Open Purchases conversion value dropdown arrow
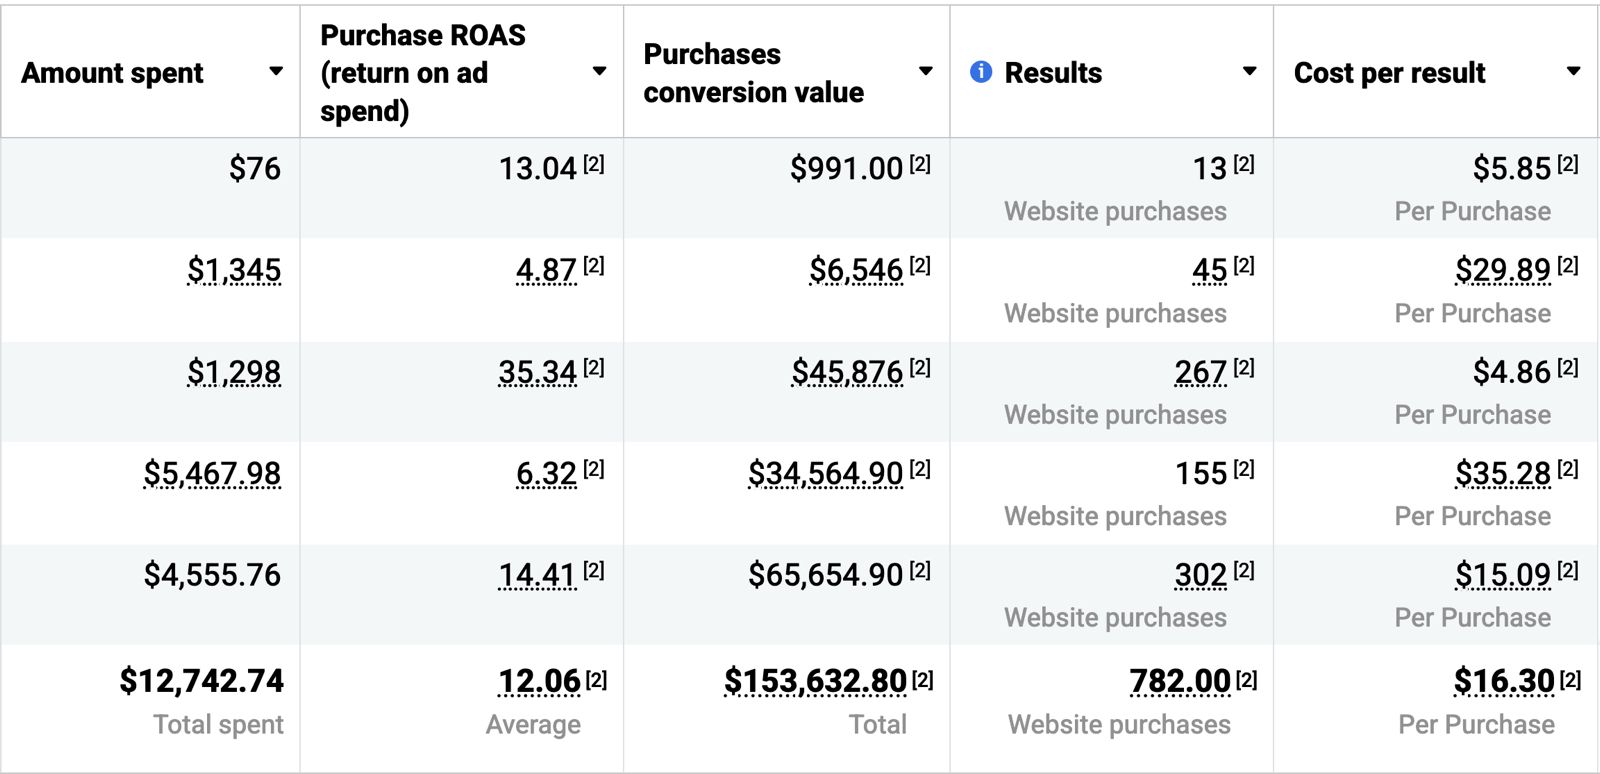Screen dimensions: 1600x774 pos(925,72)
